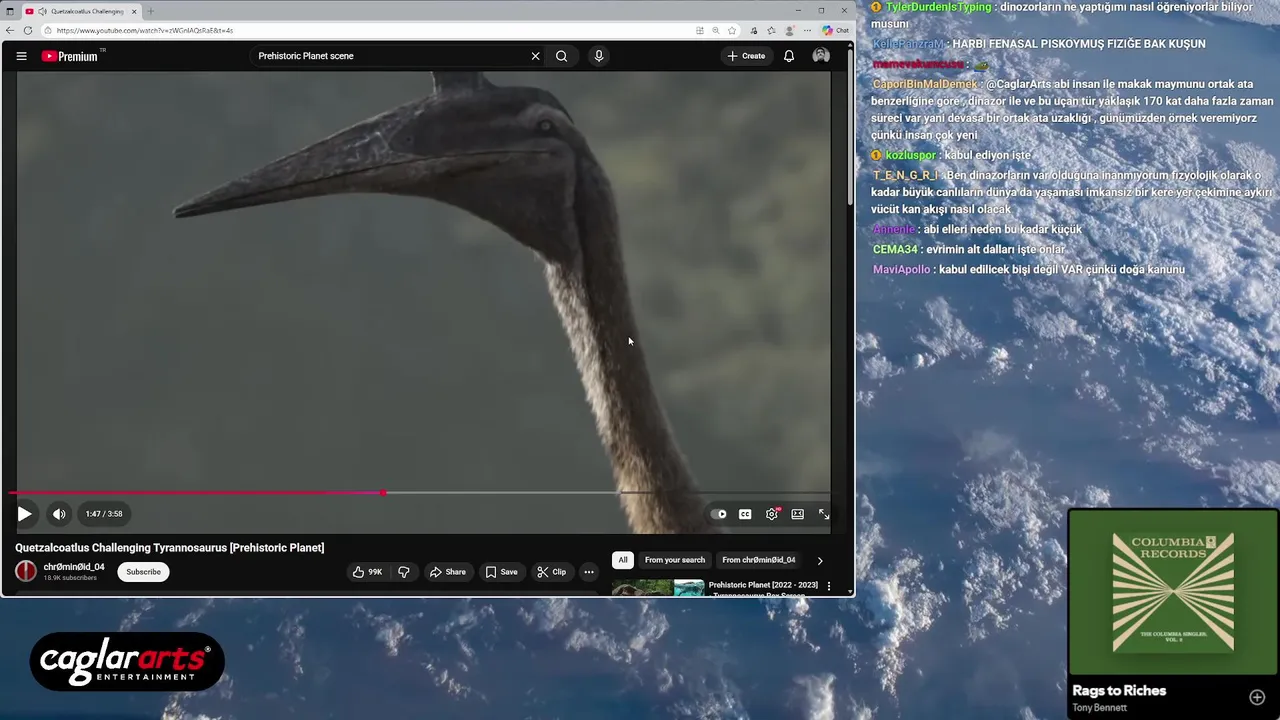
Task: Click chat username CaporiBinMalDemek
Action: (925, 84)
